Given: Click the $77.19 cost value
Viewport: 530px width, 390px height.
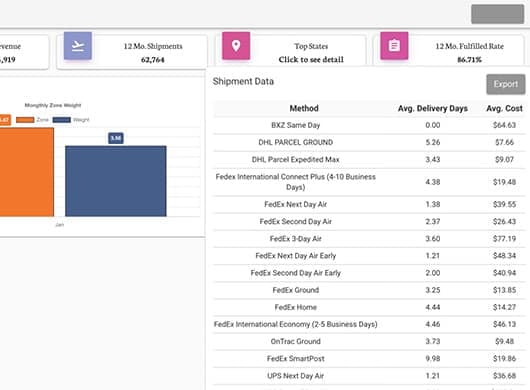Looking at the screenshot, I should click(x=504, y=239).
